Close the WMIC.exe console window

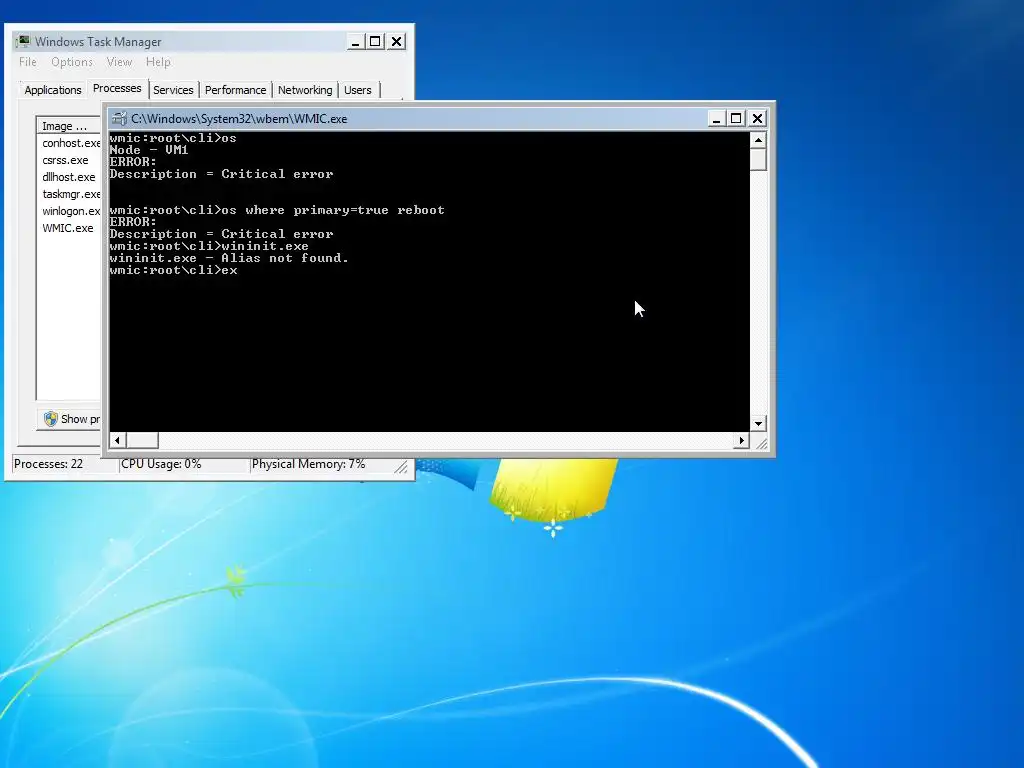tap(758, 118)
